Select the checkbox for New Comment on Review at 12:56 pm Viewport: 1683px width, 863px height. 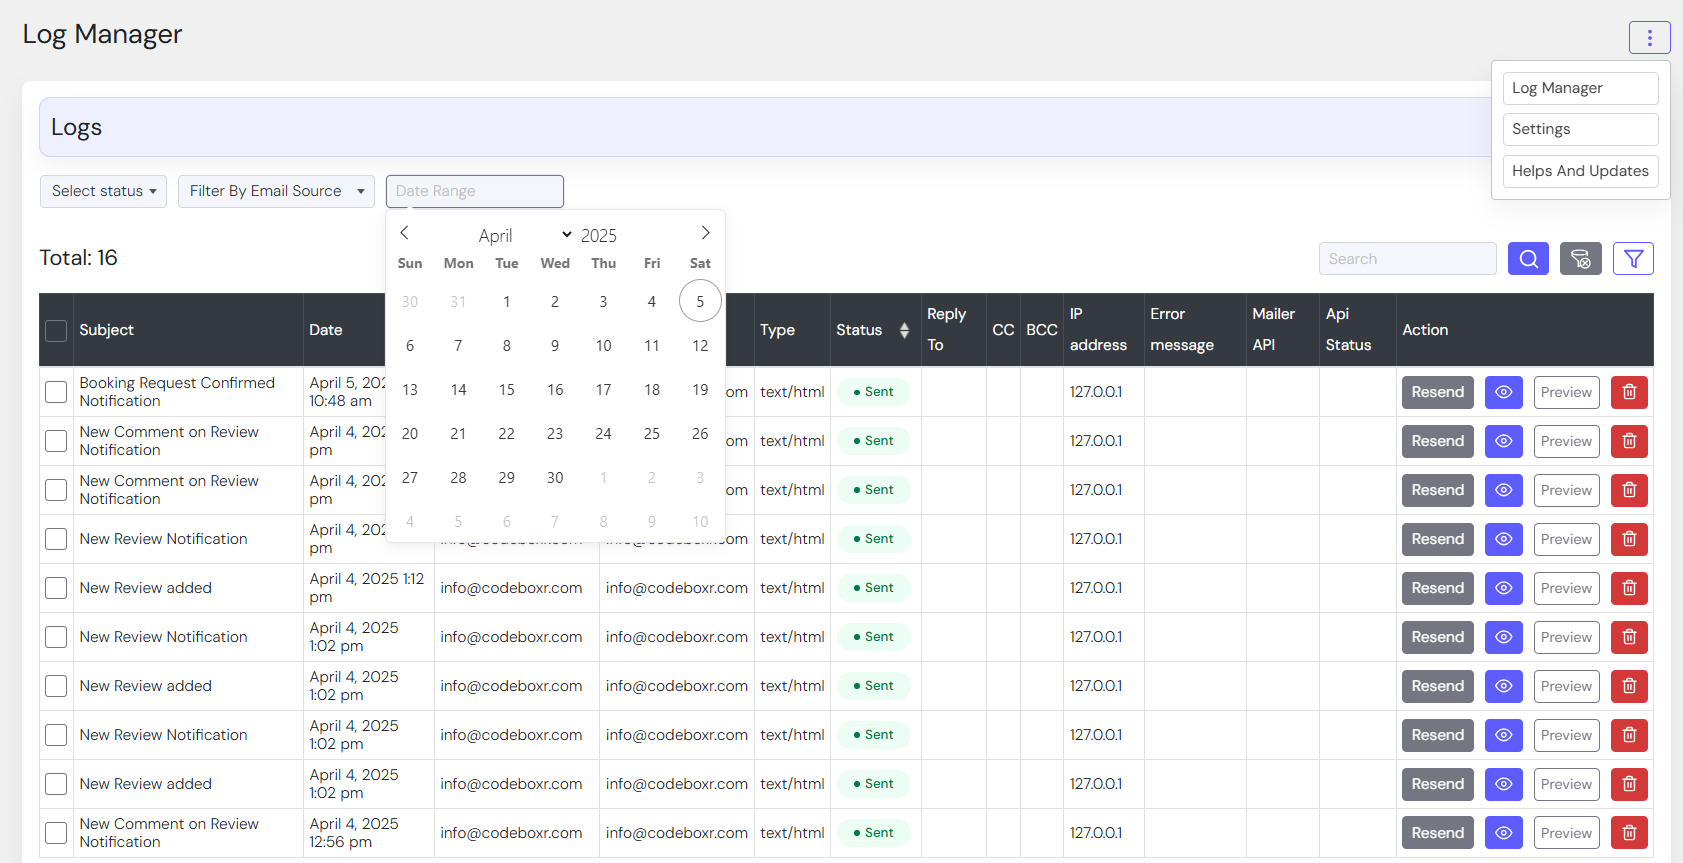point(56,833)
